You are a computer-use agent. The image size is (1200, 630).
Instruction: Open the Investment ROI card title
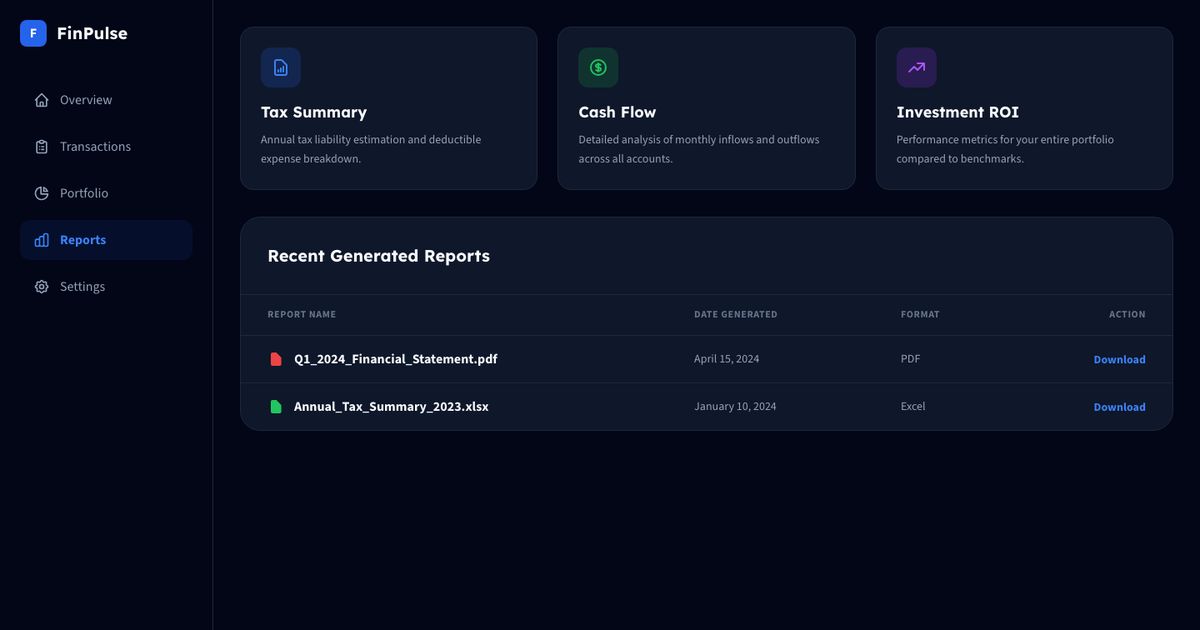pyautogui.click(x=957, y=112)
